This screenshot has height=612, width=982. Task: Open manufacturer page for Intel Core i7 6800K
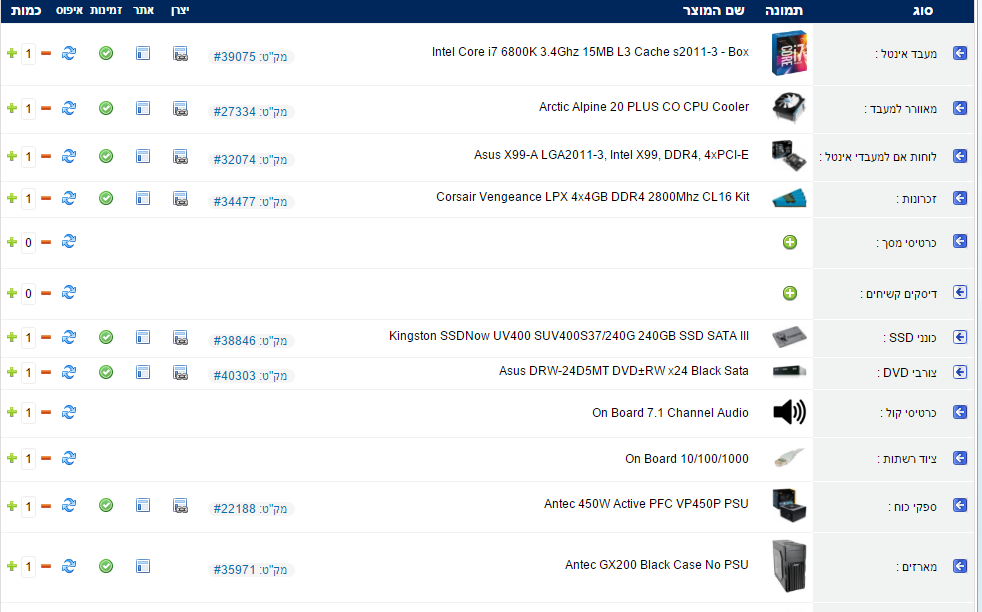tap(180, 54)
